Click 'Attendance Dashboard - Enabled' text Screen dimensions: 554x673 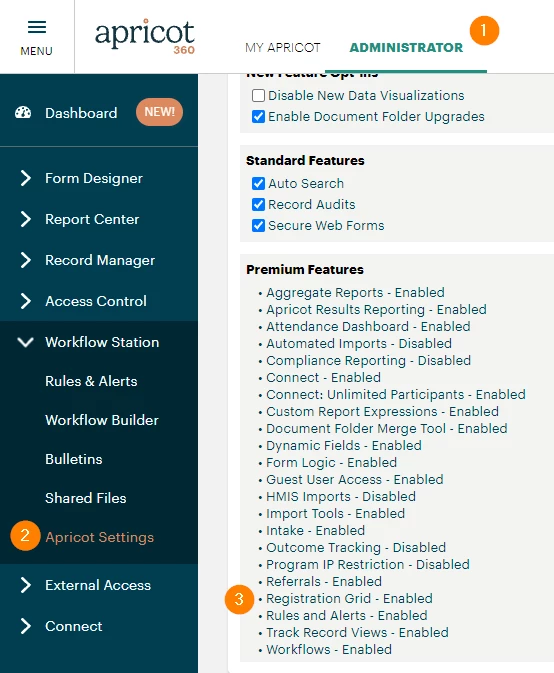click(368, 326)
